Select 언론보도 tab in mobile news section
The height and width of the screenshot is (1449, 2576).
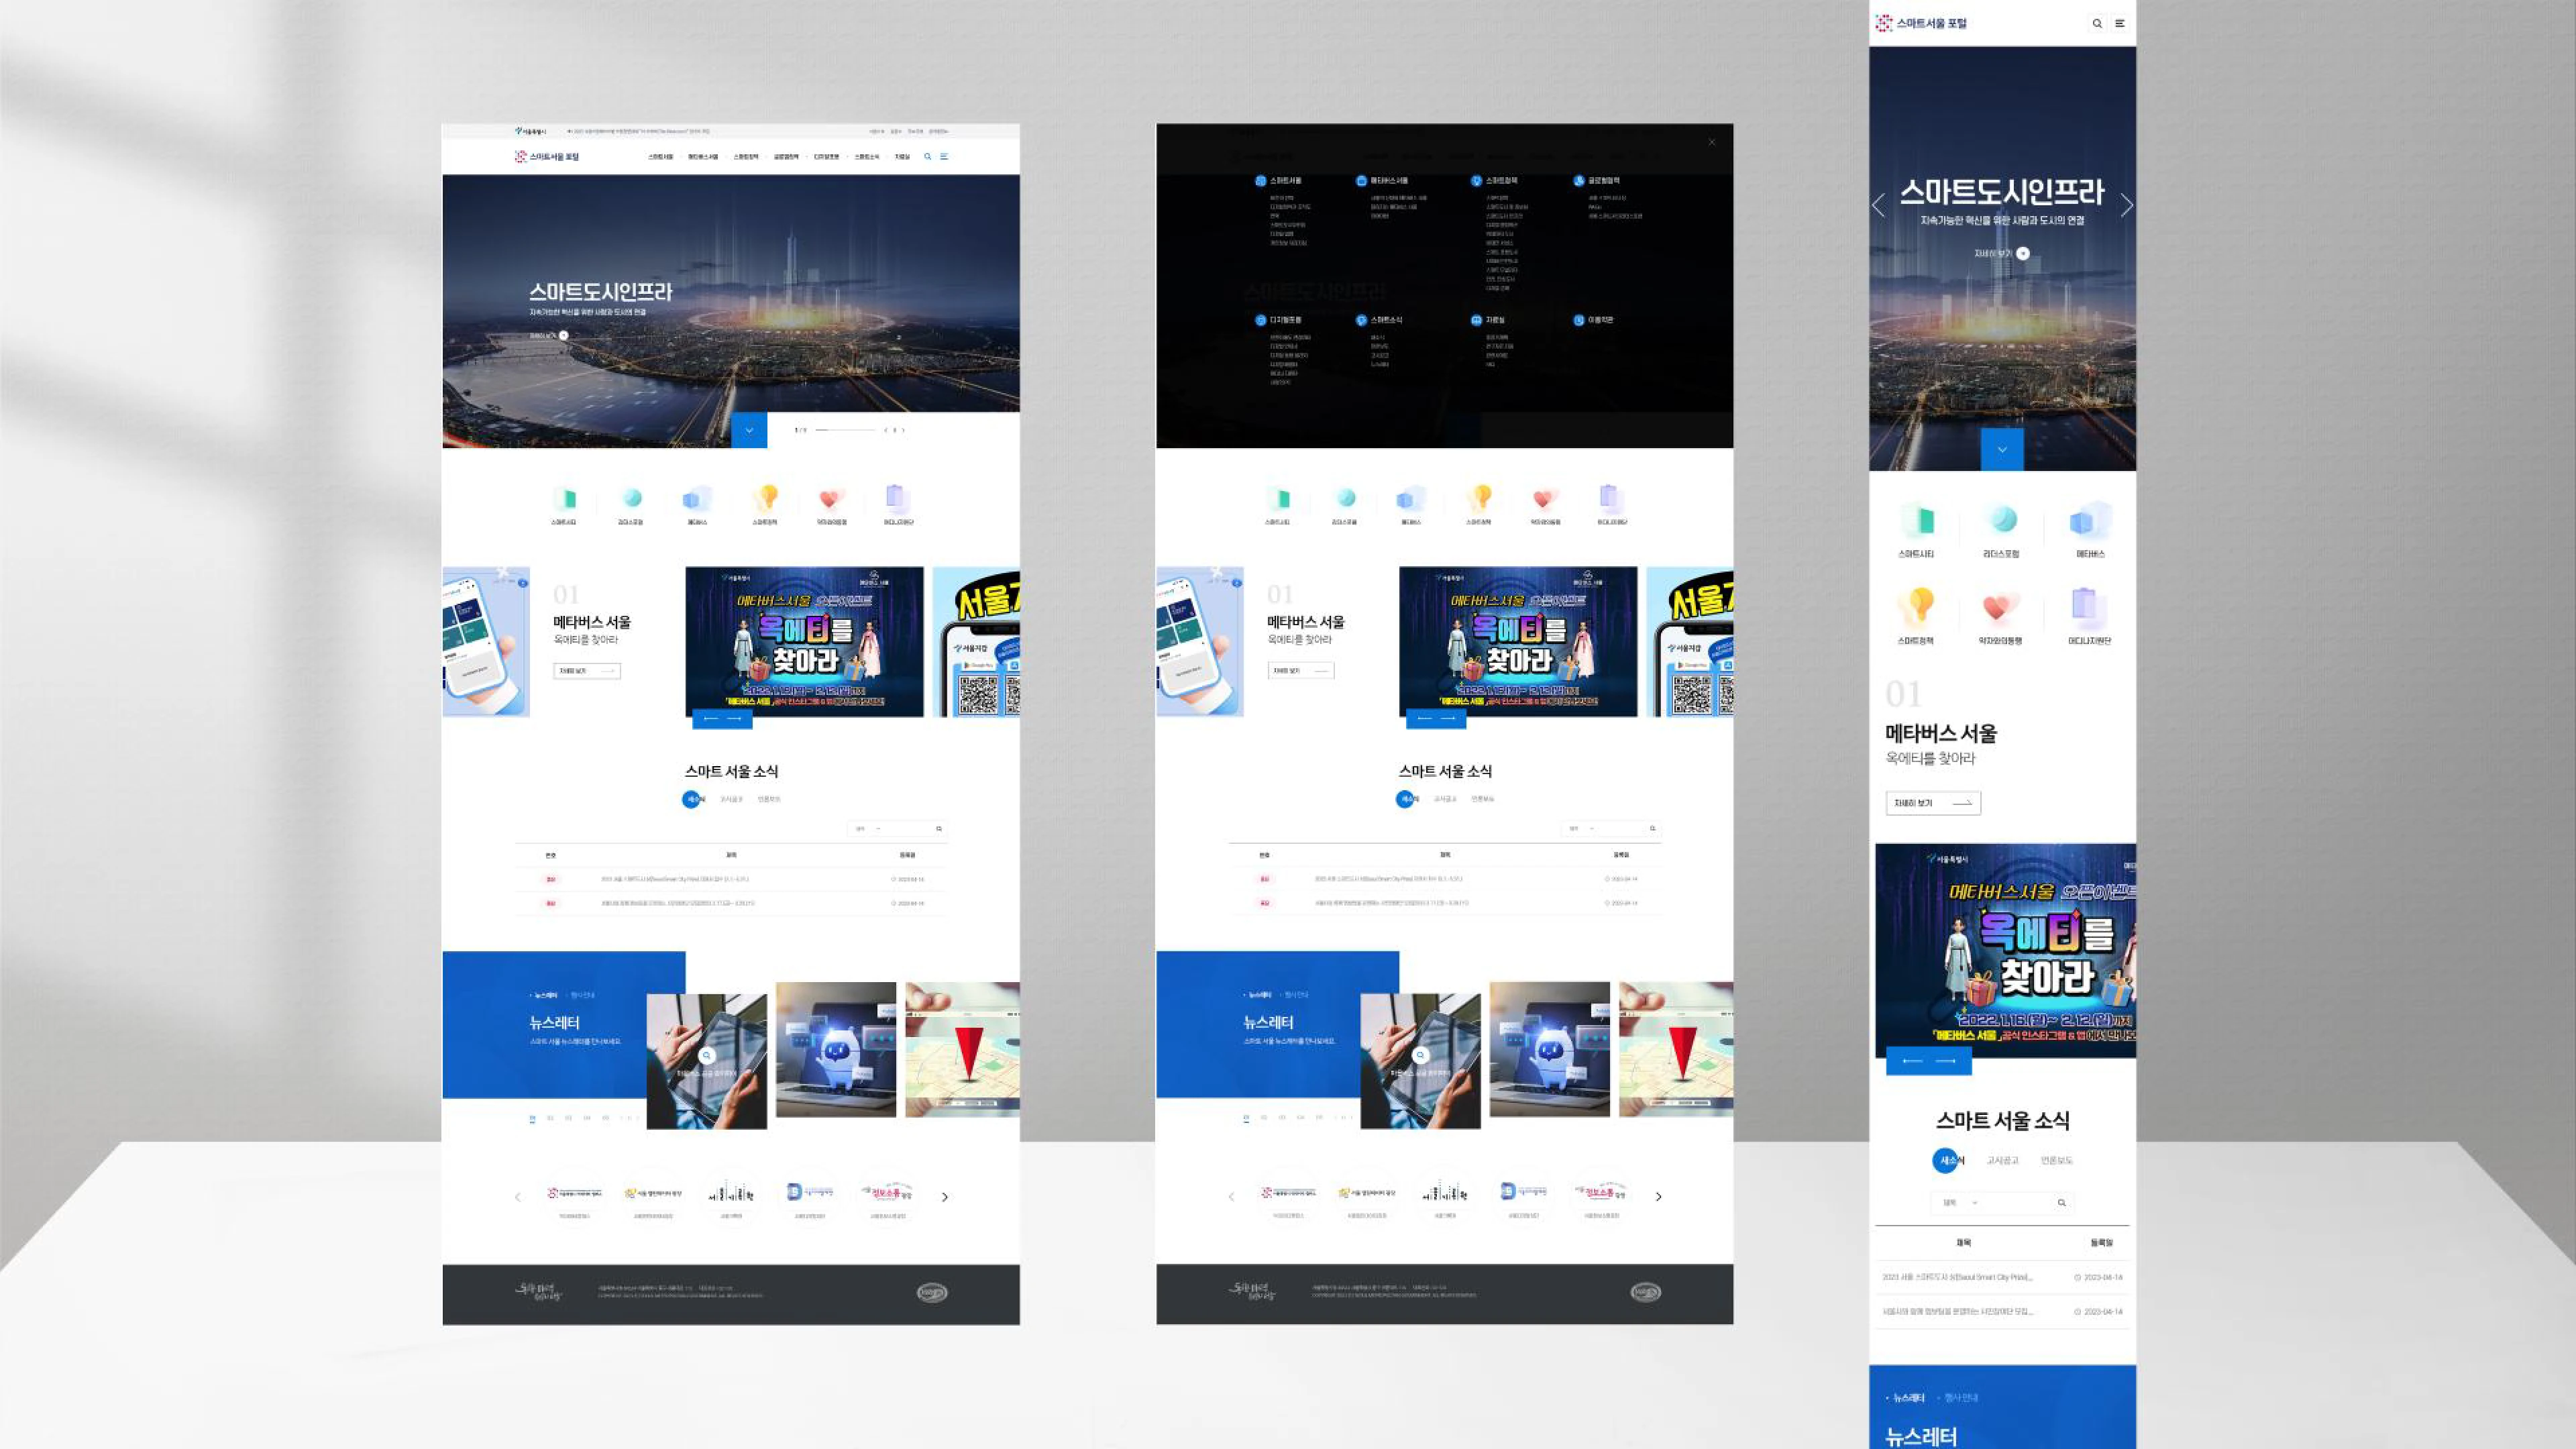point(2057,1161)
